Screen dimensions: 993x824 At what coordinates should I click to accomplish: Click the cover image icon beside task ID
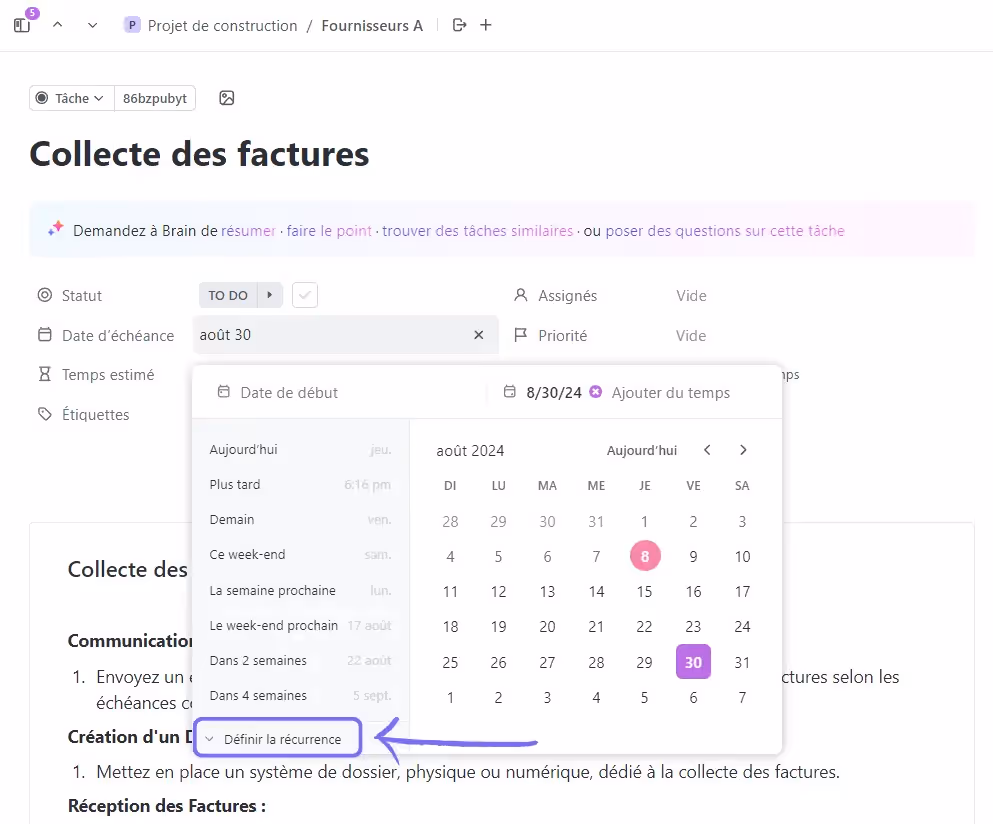(227, 98)
